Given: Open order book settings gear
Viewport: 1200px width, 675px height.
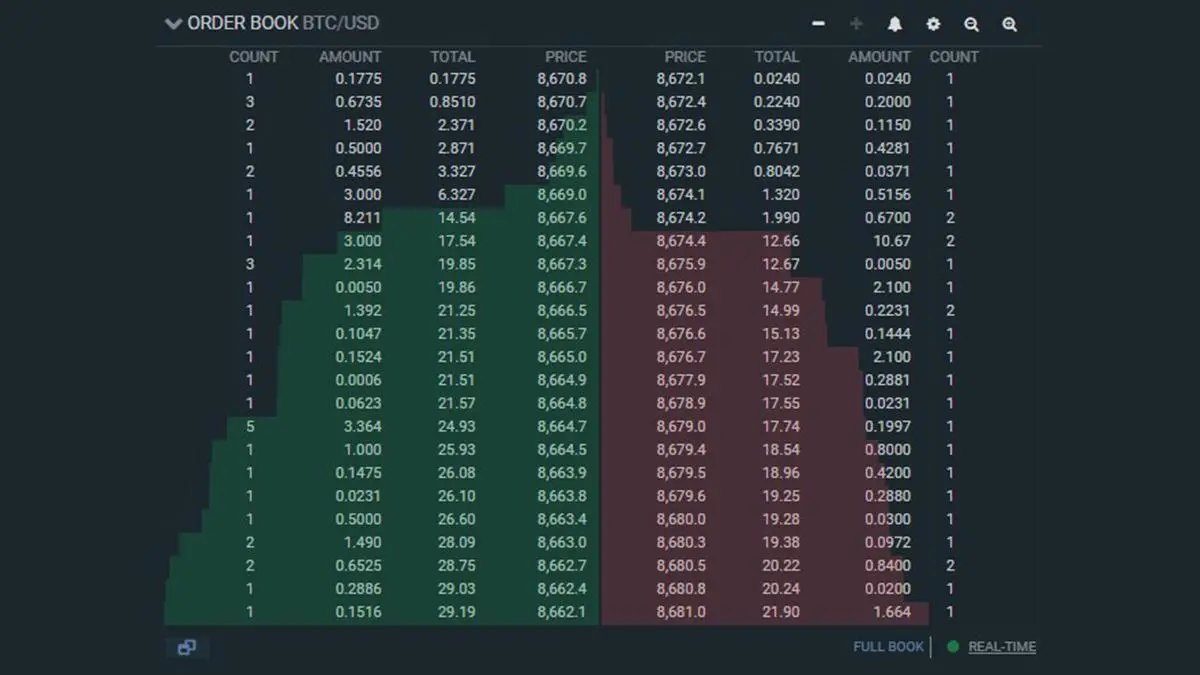Looking at the screenshot, I should click(x=933, y=24).
